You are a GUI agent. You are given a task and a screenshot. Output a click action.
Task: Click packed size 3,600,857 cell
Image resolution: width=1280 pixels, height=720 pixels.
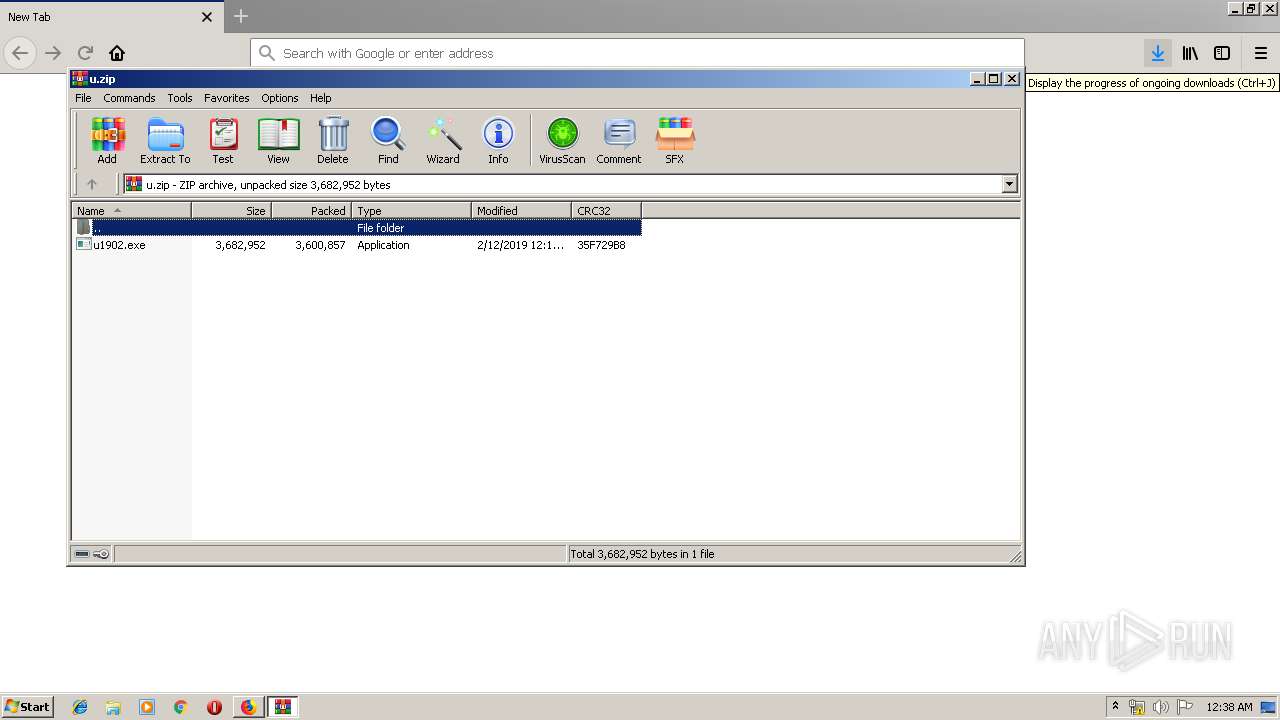click(320, 245)
